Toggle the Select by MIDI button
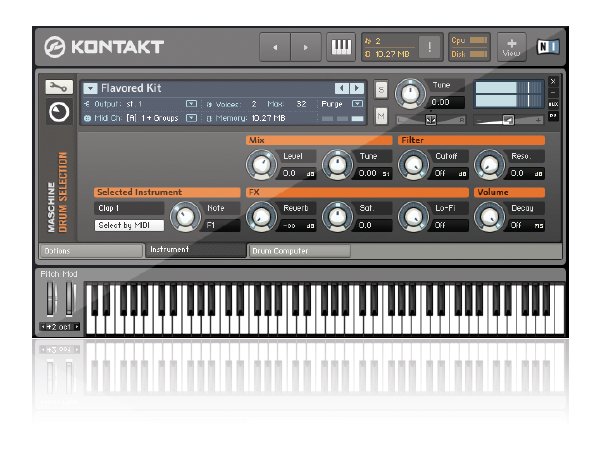Image resolution: width=600 pixels, height=470 pixels. [x=129, y=225]
